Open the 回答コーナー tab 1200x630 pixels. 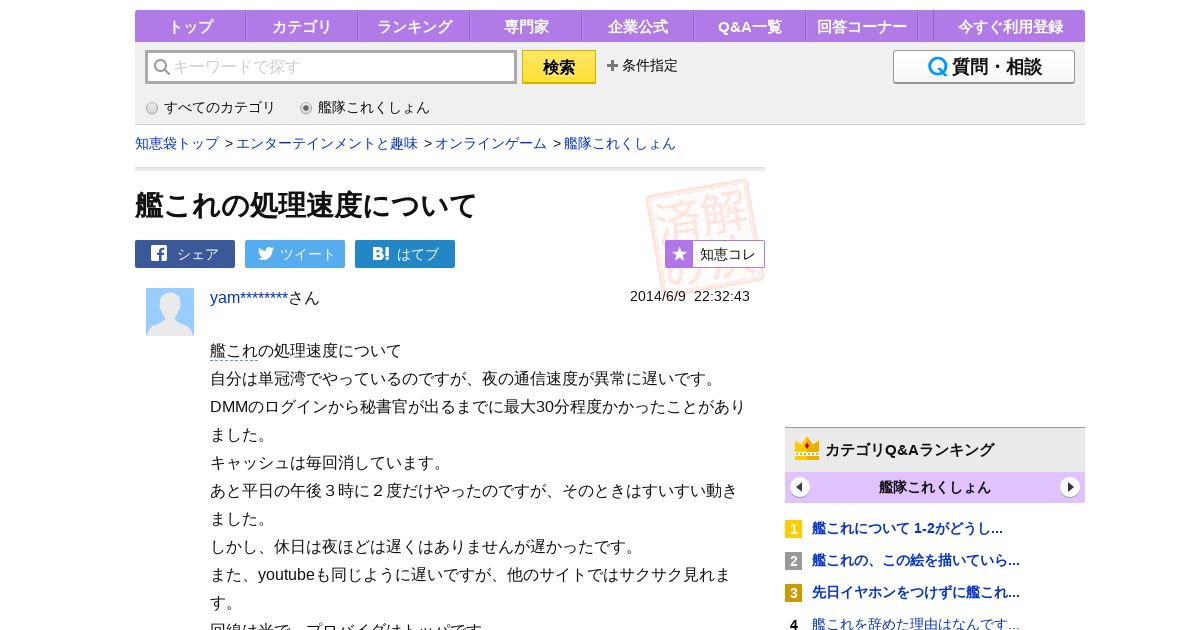[x=861, y=27]
